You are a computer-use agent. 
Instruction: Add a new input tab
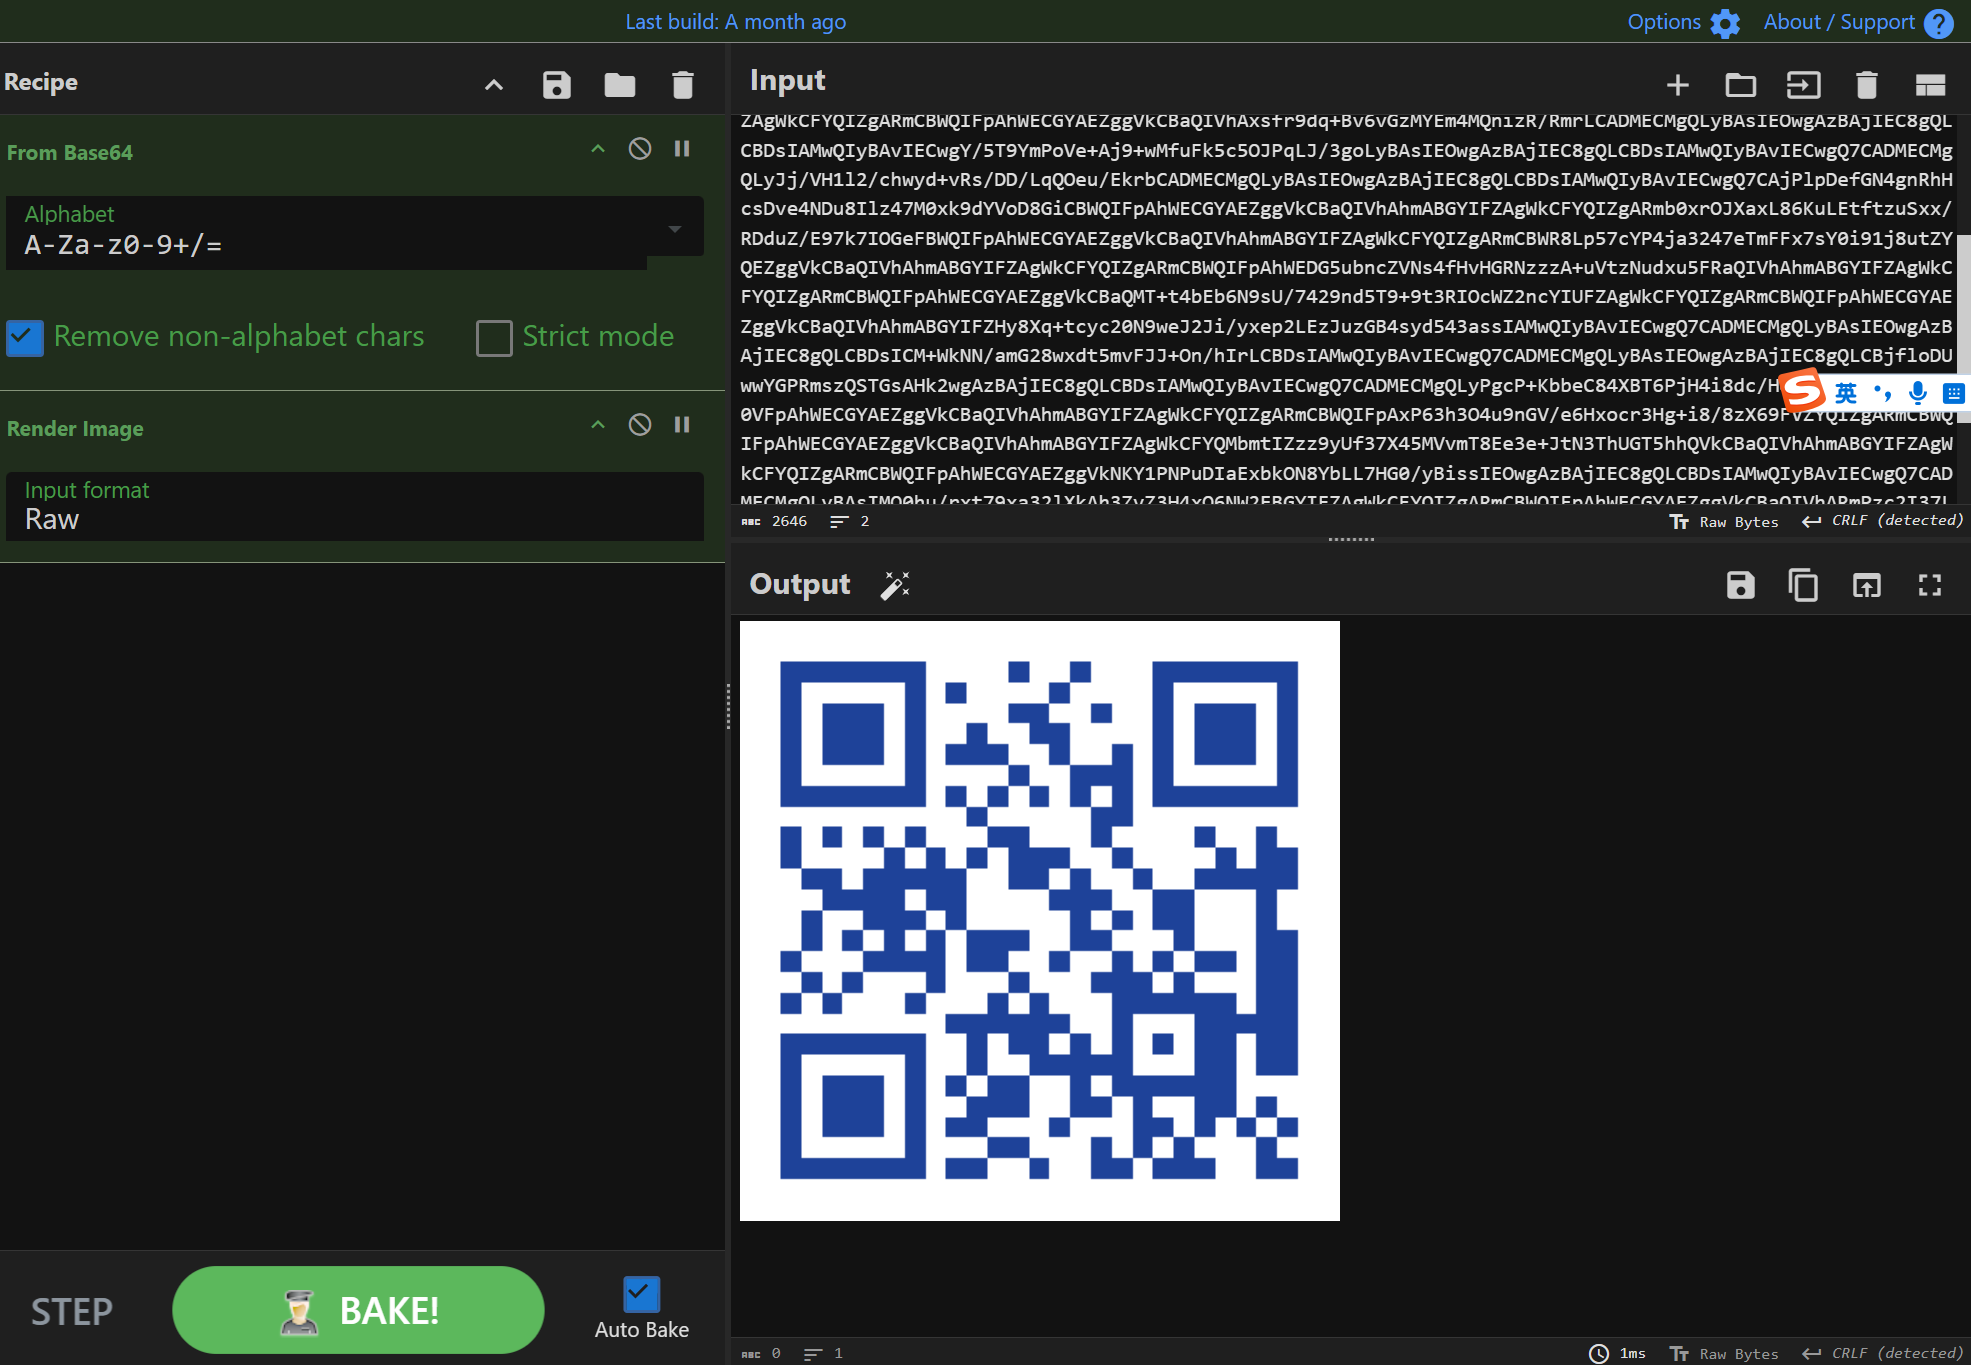(x=1678, y=85)
